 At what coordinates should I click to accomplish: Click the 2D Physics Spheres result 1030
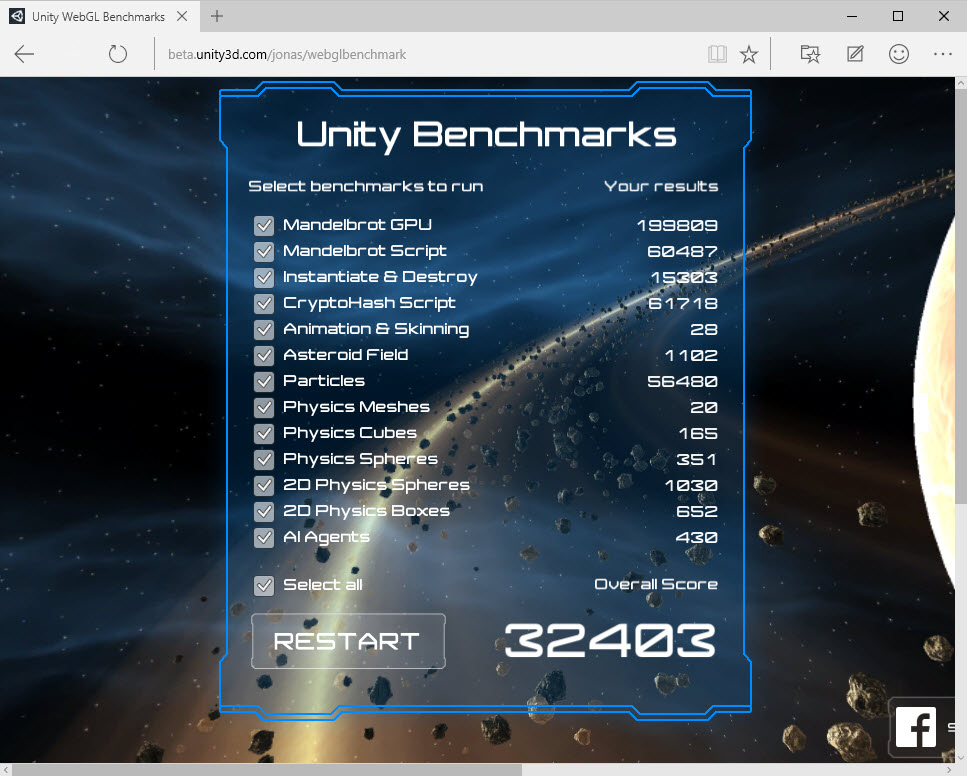(x=691, y=485)
